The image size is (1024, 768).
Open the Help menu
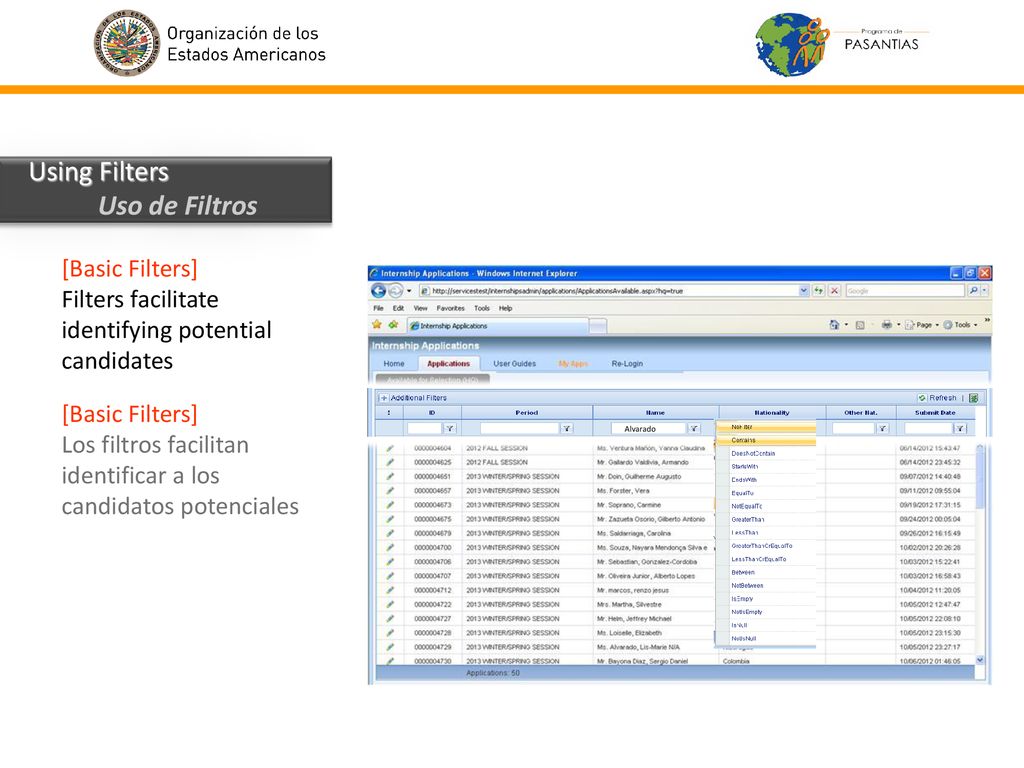[505, 308]
